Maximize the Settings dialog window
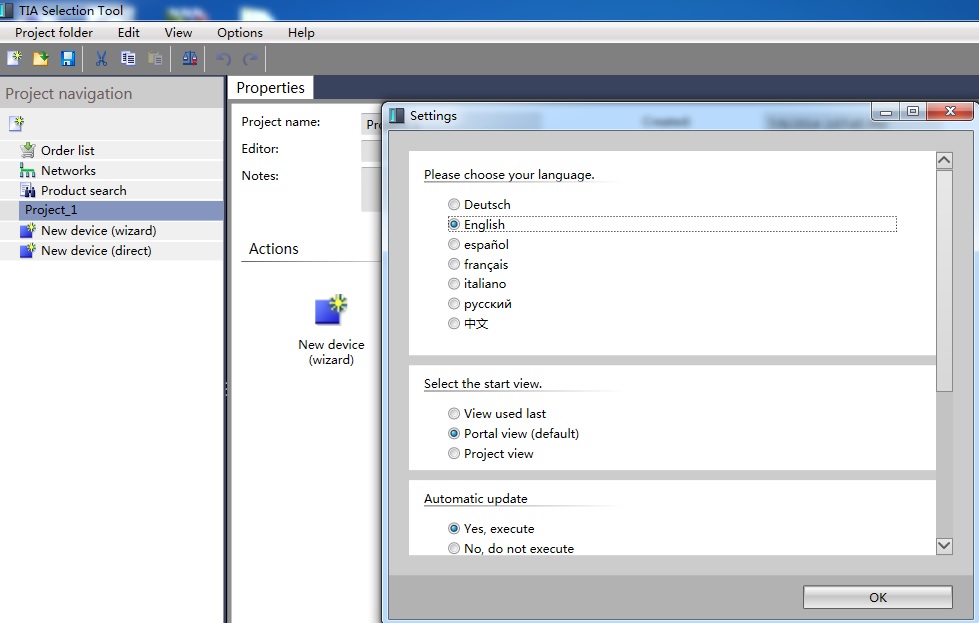This screenshot has height=623, width=979. (913, 111)
